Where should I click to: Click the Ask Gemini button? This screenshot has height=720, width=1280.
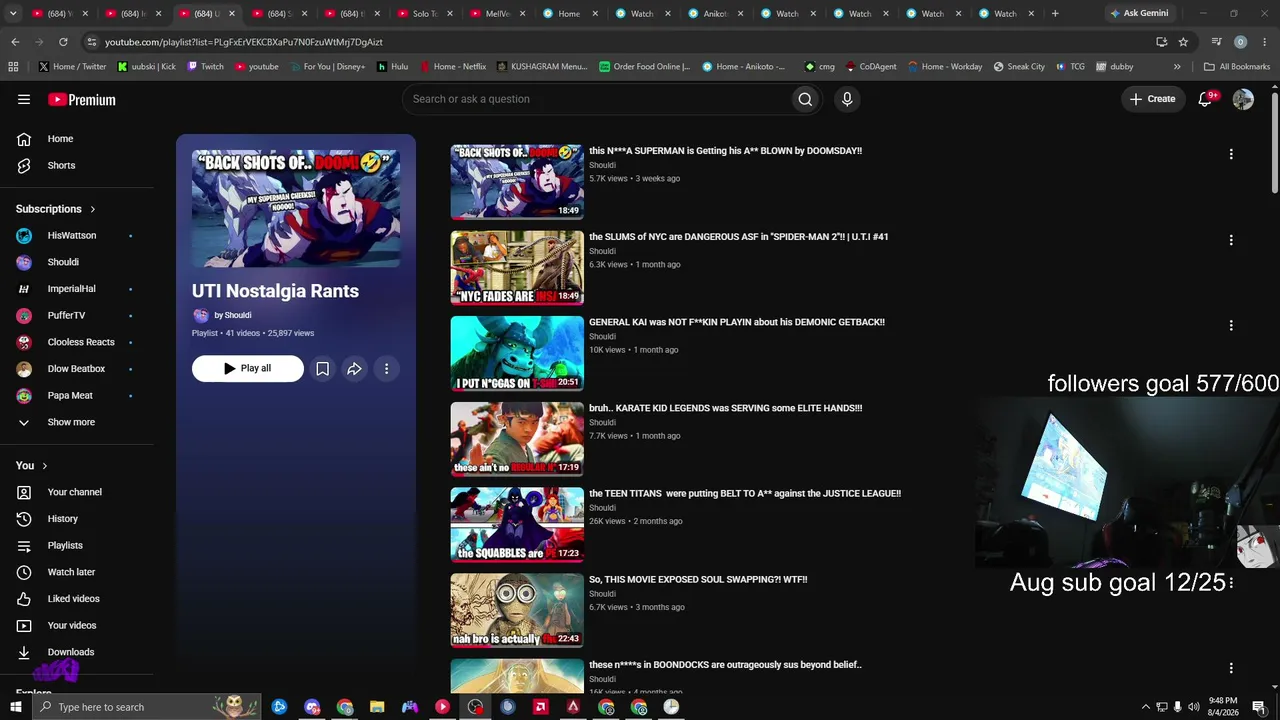point(1139,14)
